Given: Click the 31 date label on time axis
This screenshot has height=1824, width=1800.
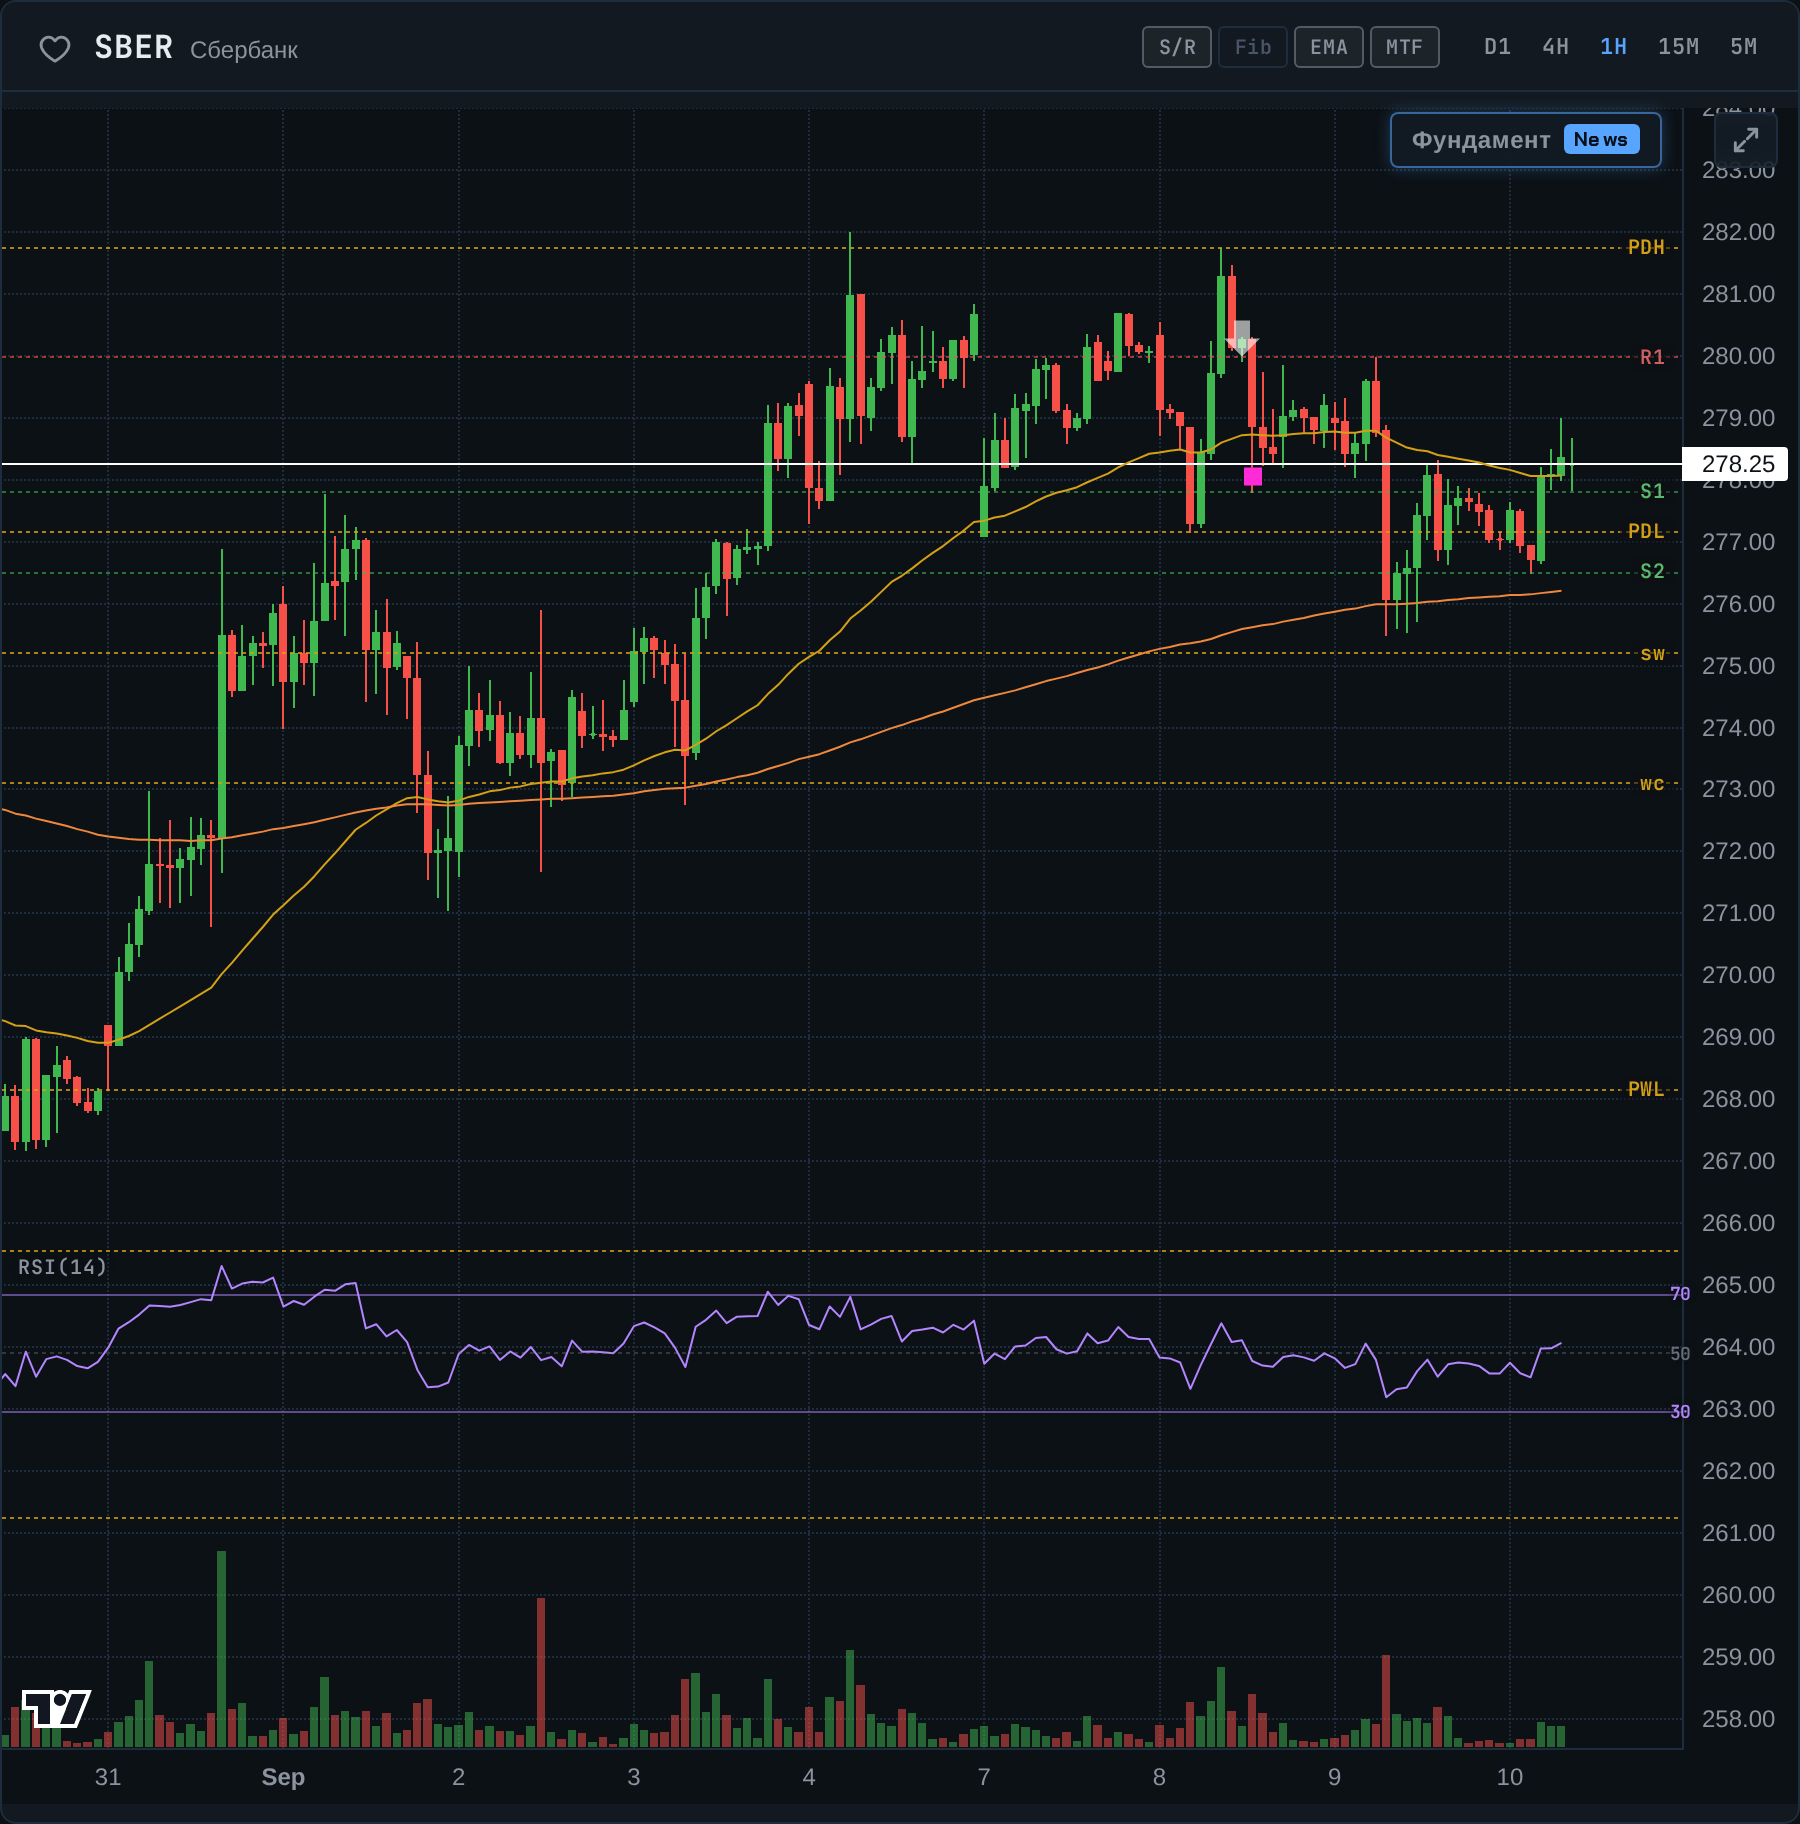Looking at the screenshot, I should coord(108,1777).
